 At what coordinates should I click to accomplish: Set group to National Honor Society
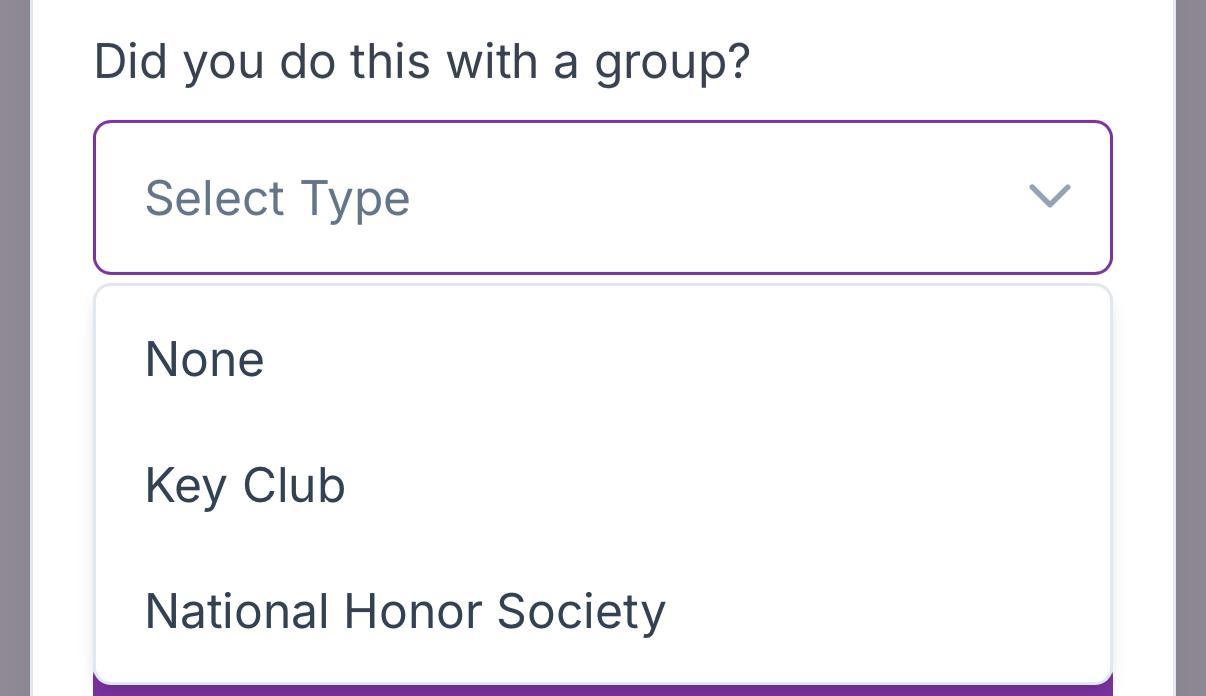pos(405,611)
